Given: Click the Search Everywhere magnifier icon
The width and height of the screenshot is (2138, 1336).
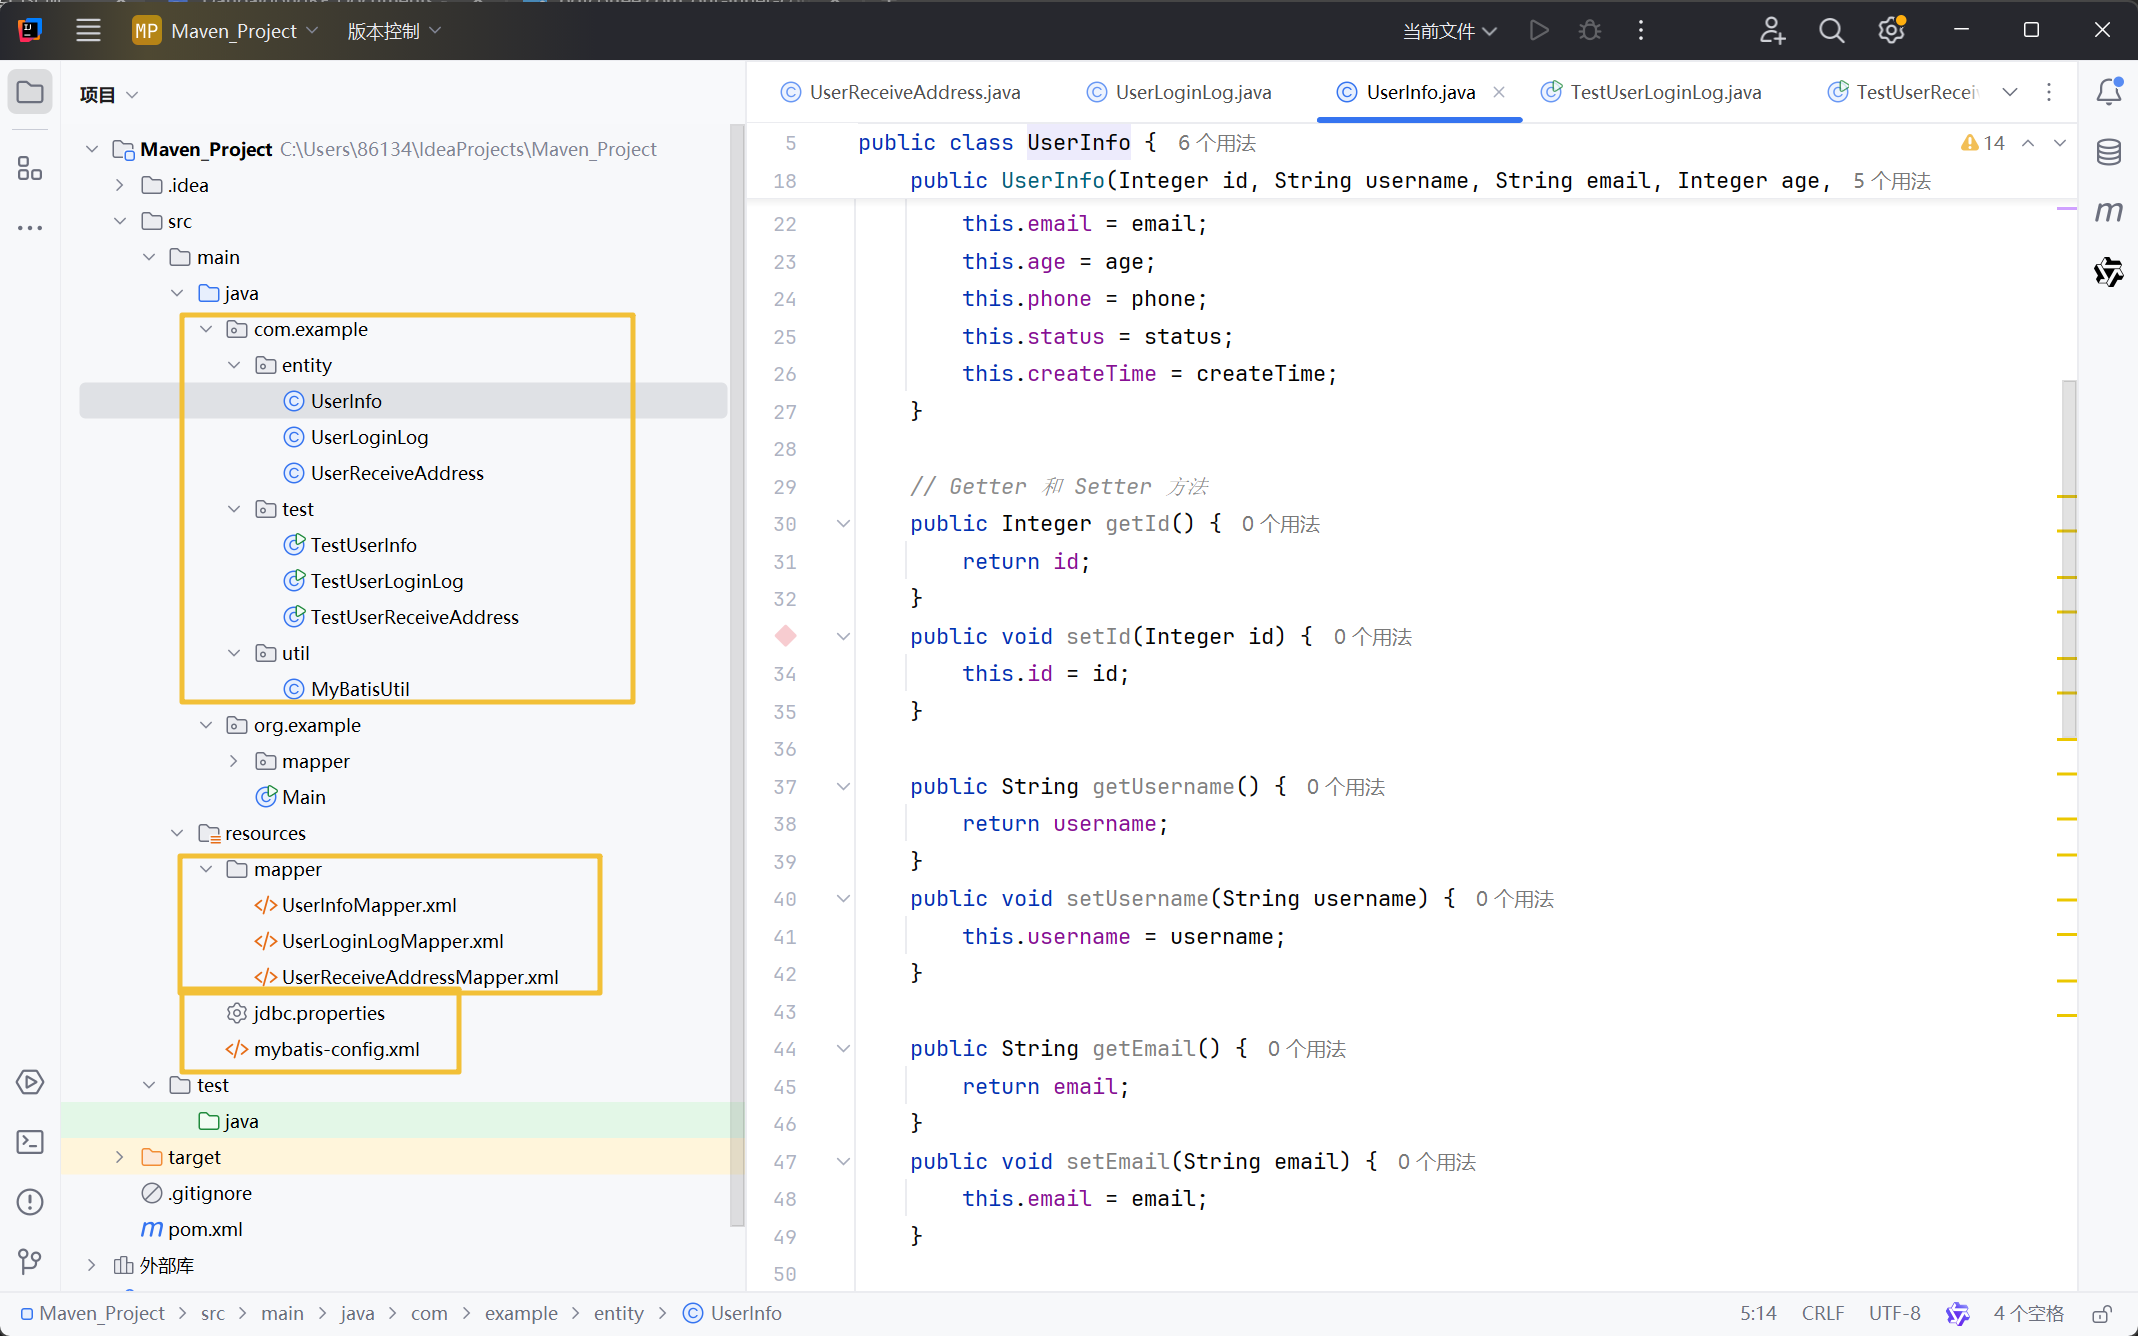Looking at the screenshot, I should coord(1831,31).
